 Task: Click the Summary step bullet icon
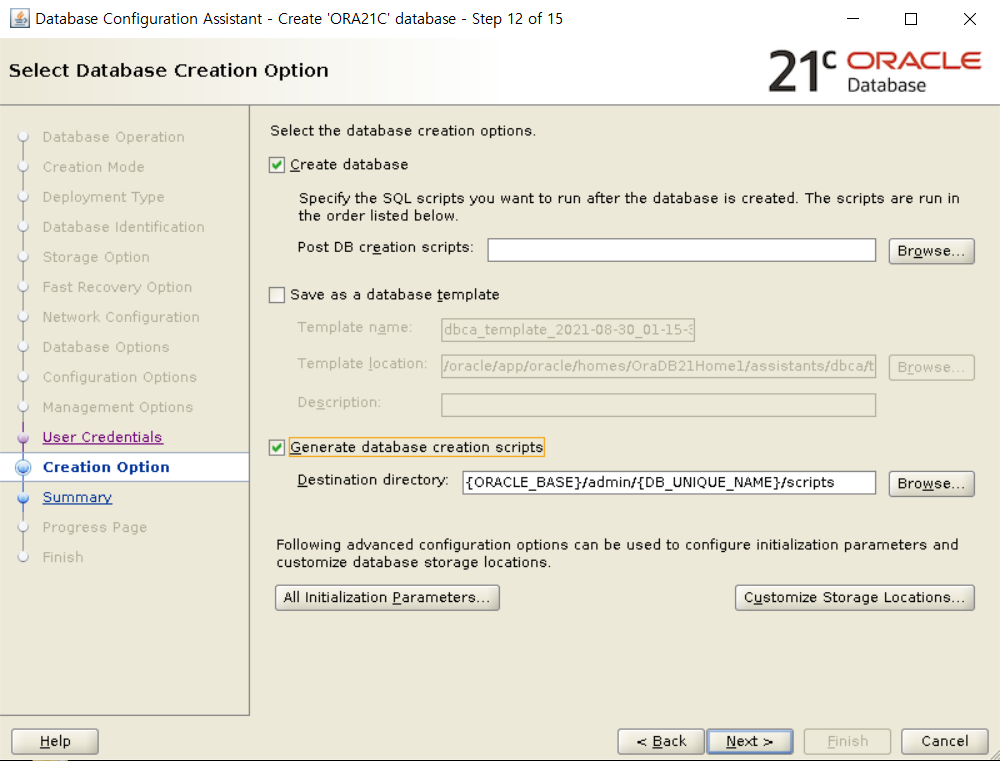click(x=23, y=498)
